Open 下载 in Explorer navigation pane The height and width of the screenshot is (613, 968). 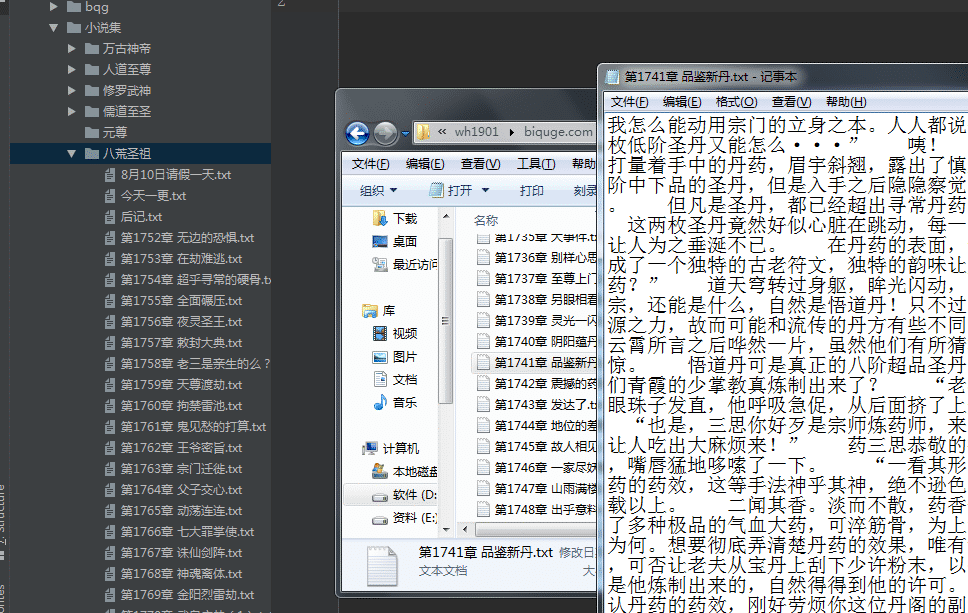click(395, 219)
